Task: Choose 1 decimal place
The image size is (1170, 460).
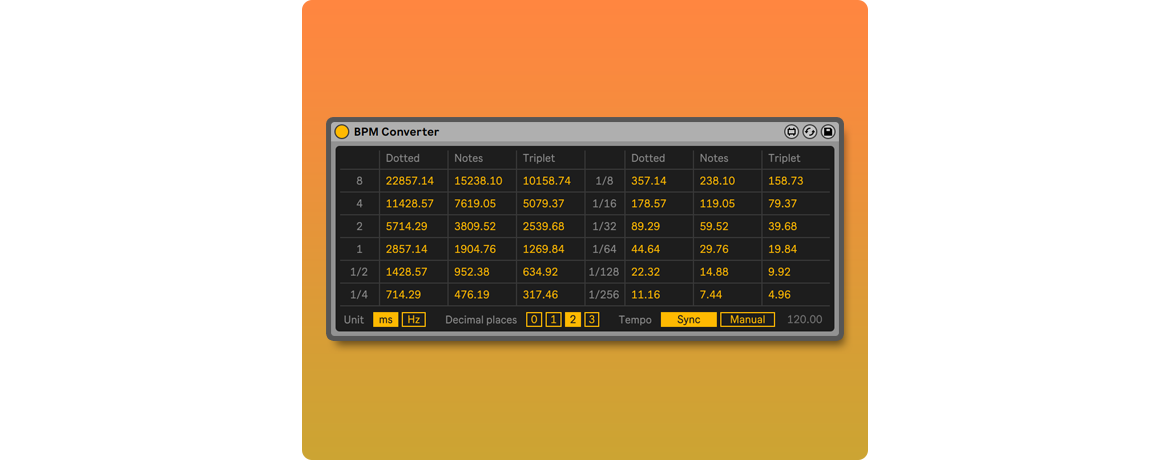Action: pyautogui.click(x=553, y=320)
